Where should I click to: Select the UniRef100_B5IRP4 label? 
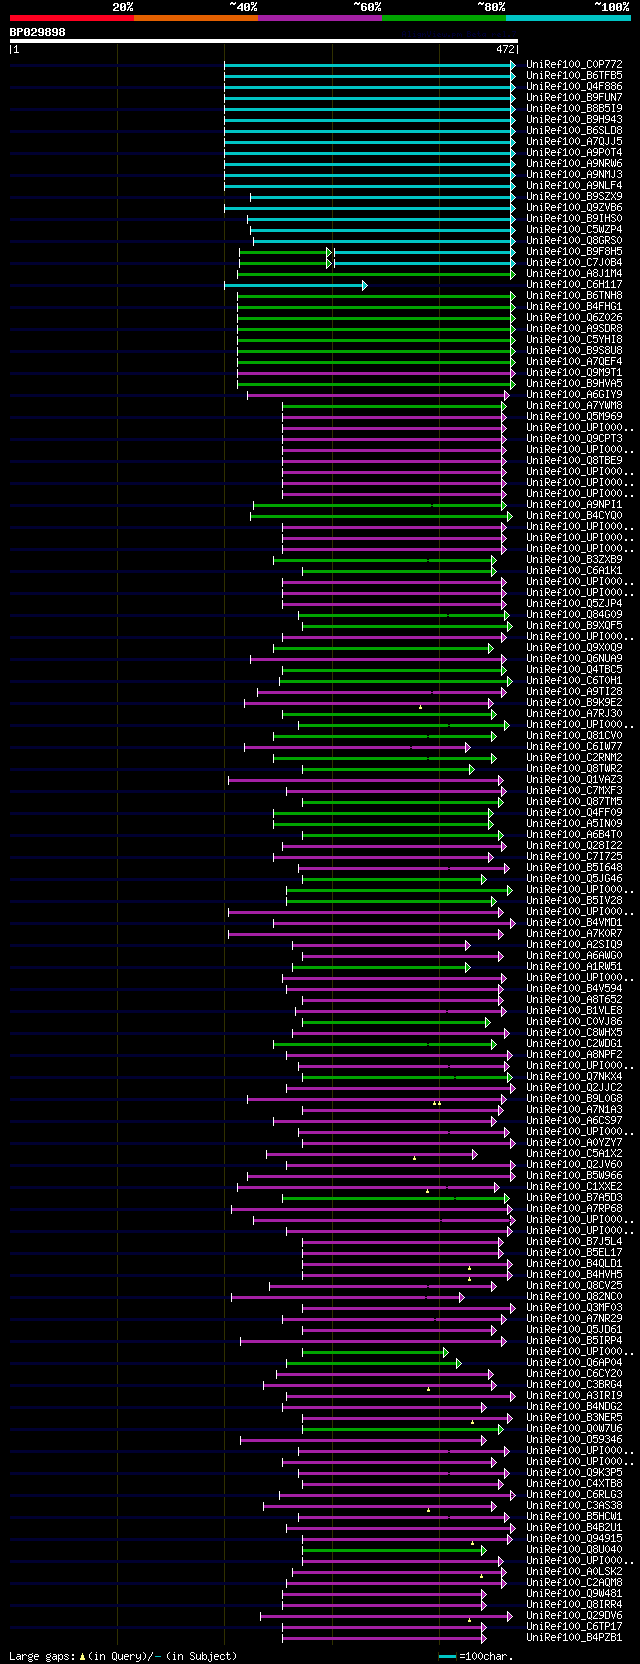pos(574,1340)
